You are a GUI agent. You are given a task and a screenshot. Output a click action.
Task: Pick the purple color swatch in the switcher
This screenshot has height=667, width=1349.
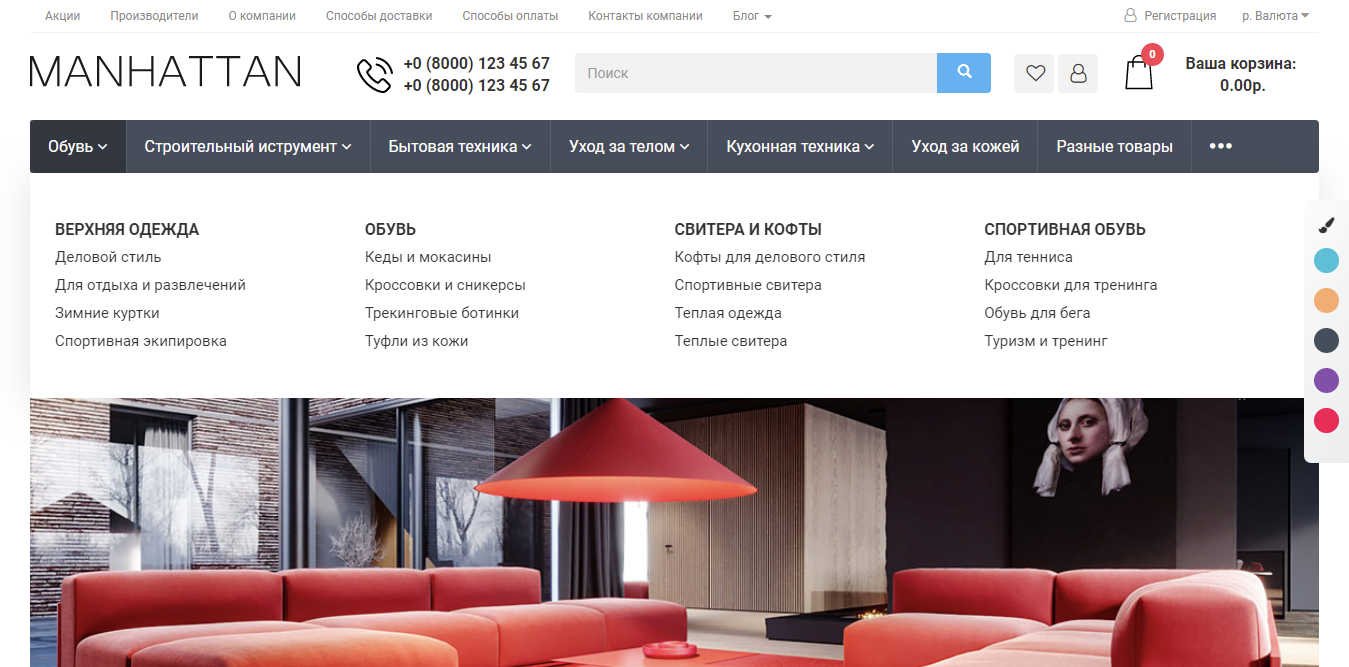[x=1325, y=380]
